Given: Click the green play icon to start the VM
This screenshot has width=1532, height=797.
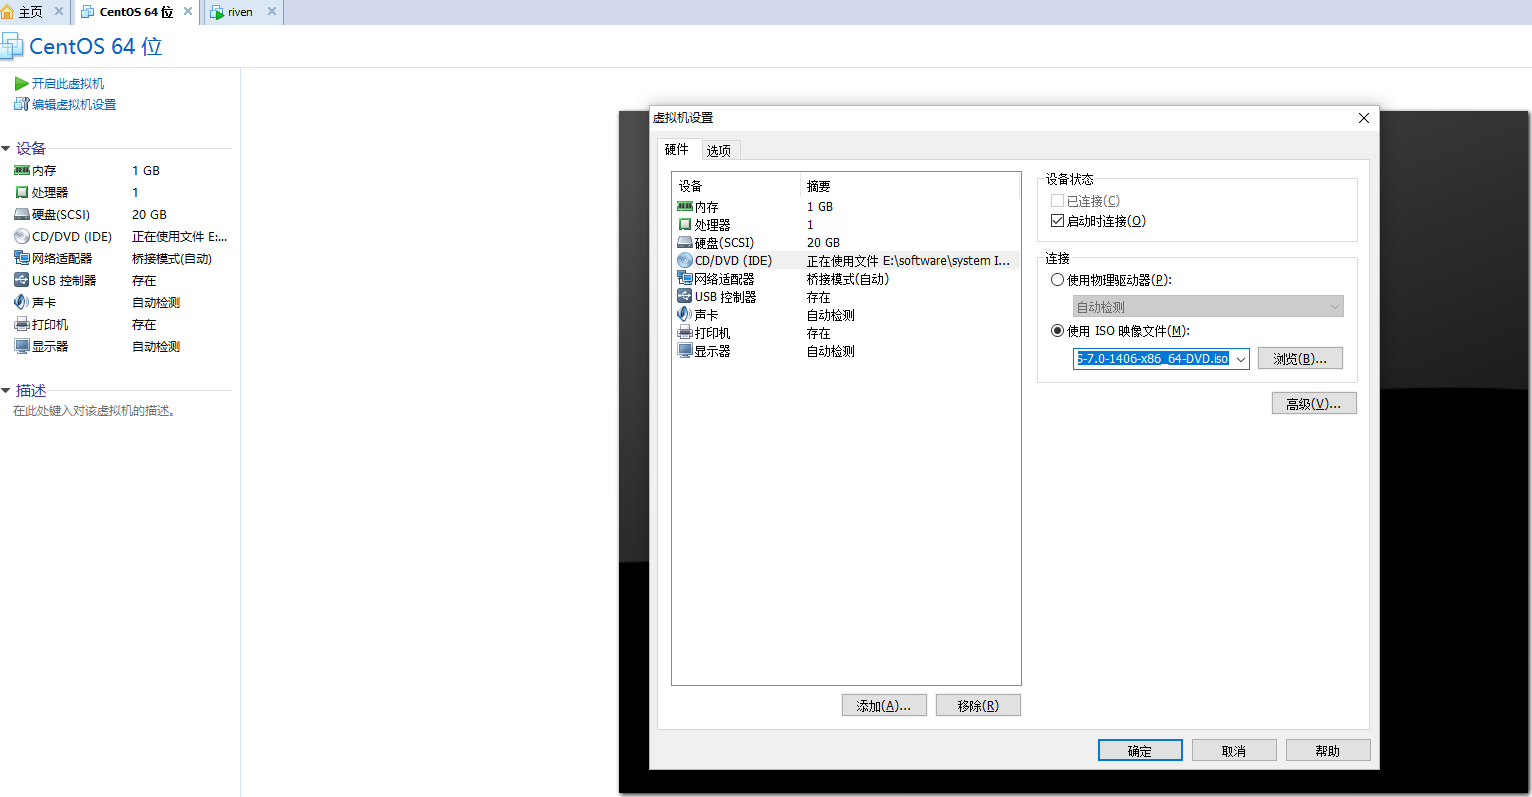Looking at the screenshot, I should [21, 84].
